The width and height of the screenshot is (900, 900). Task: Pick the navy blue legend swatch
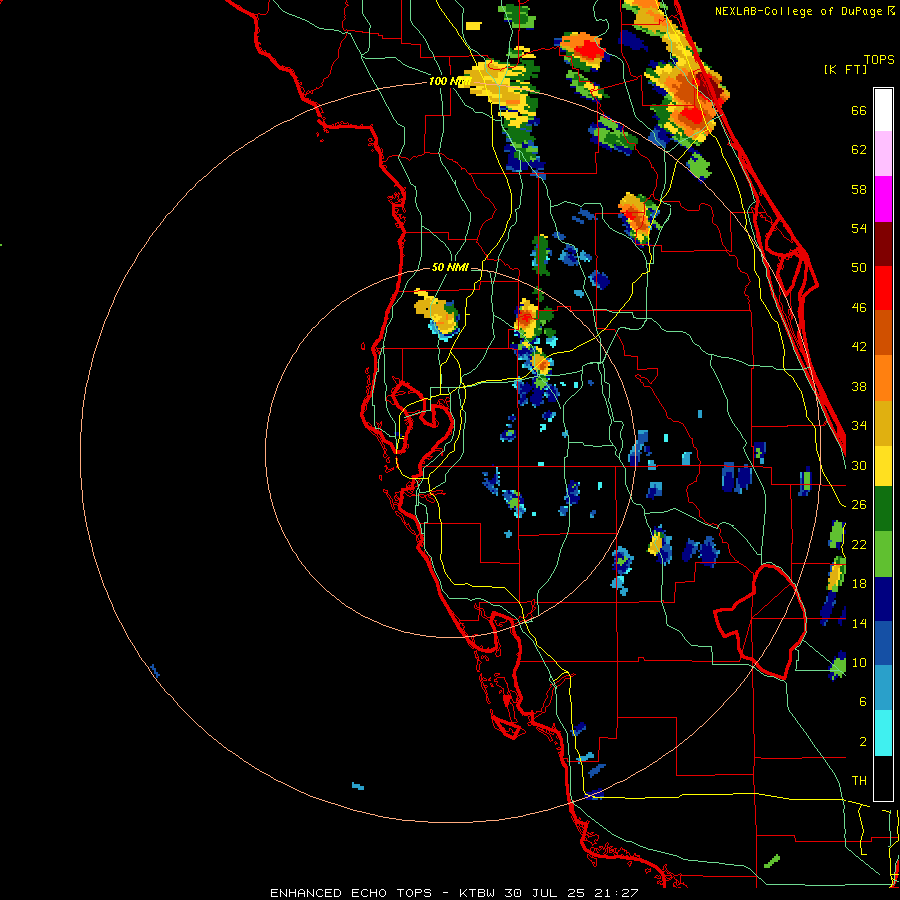[883, 599]
